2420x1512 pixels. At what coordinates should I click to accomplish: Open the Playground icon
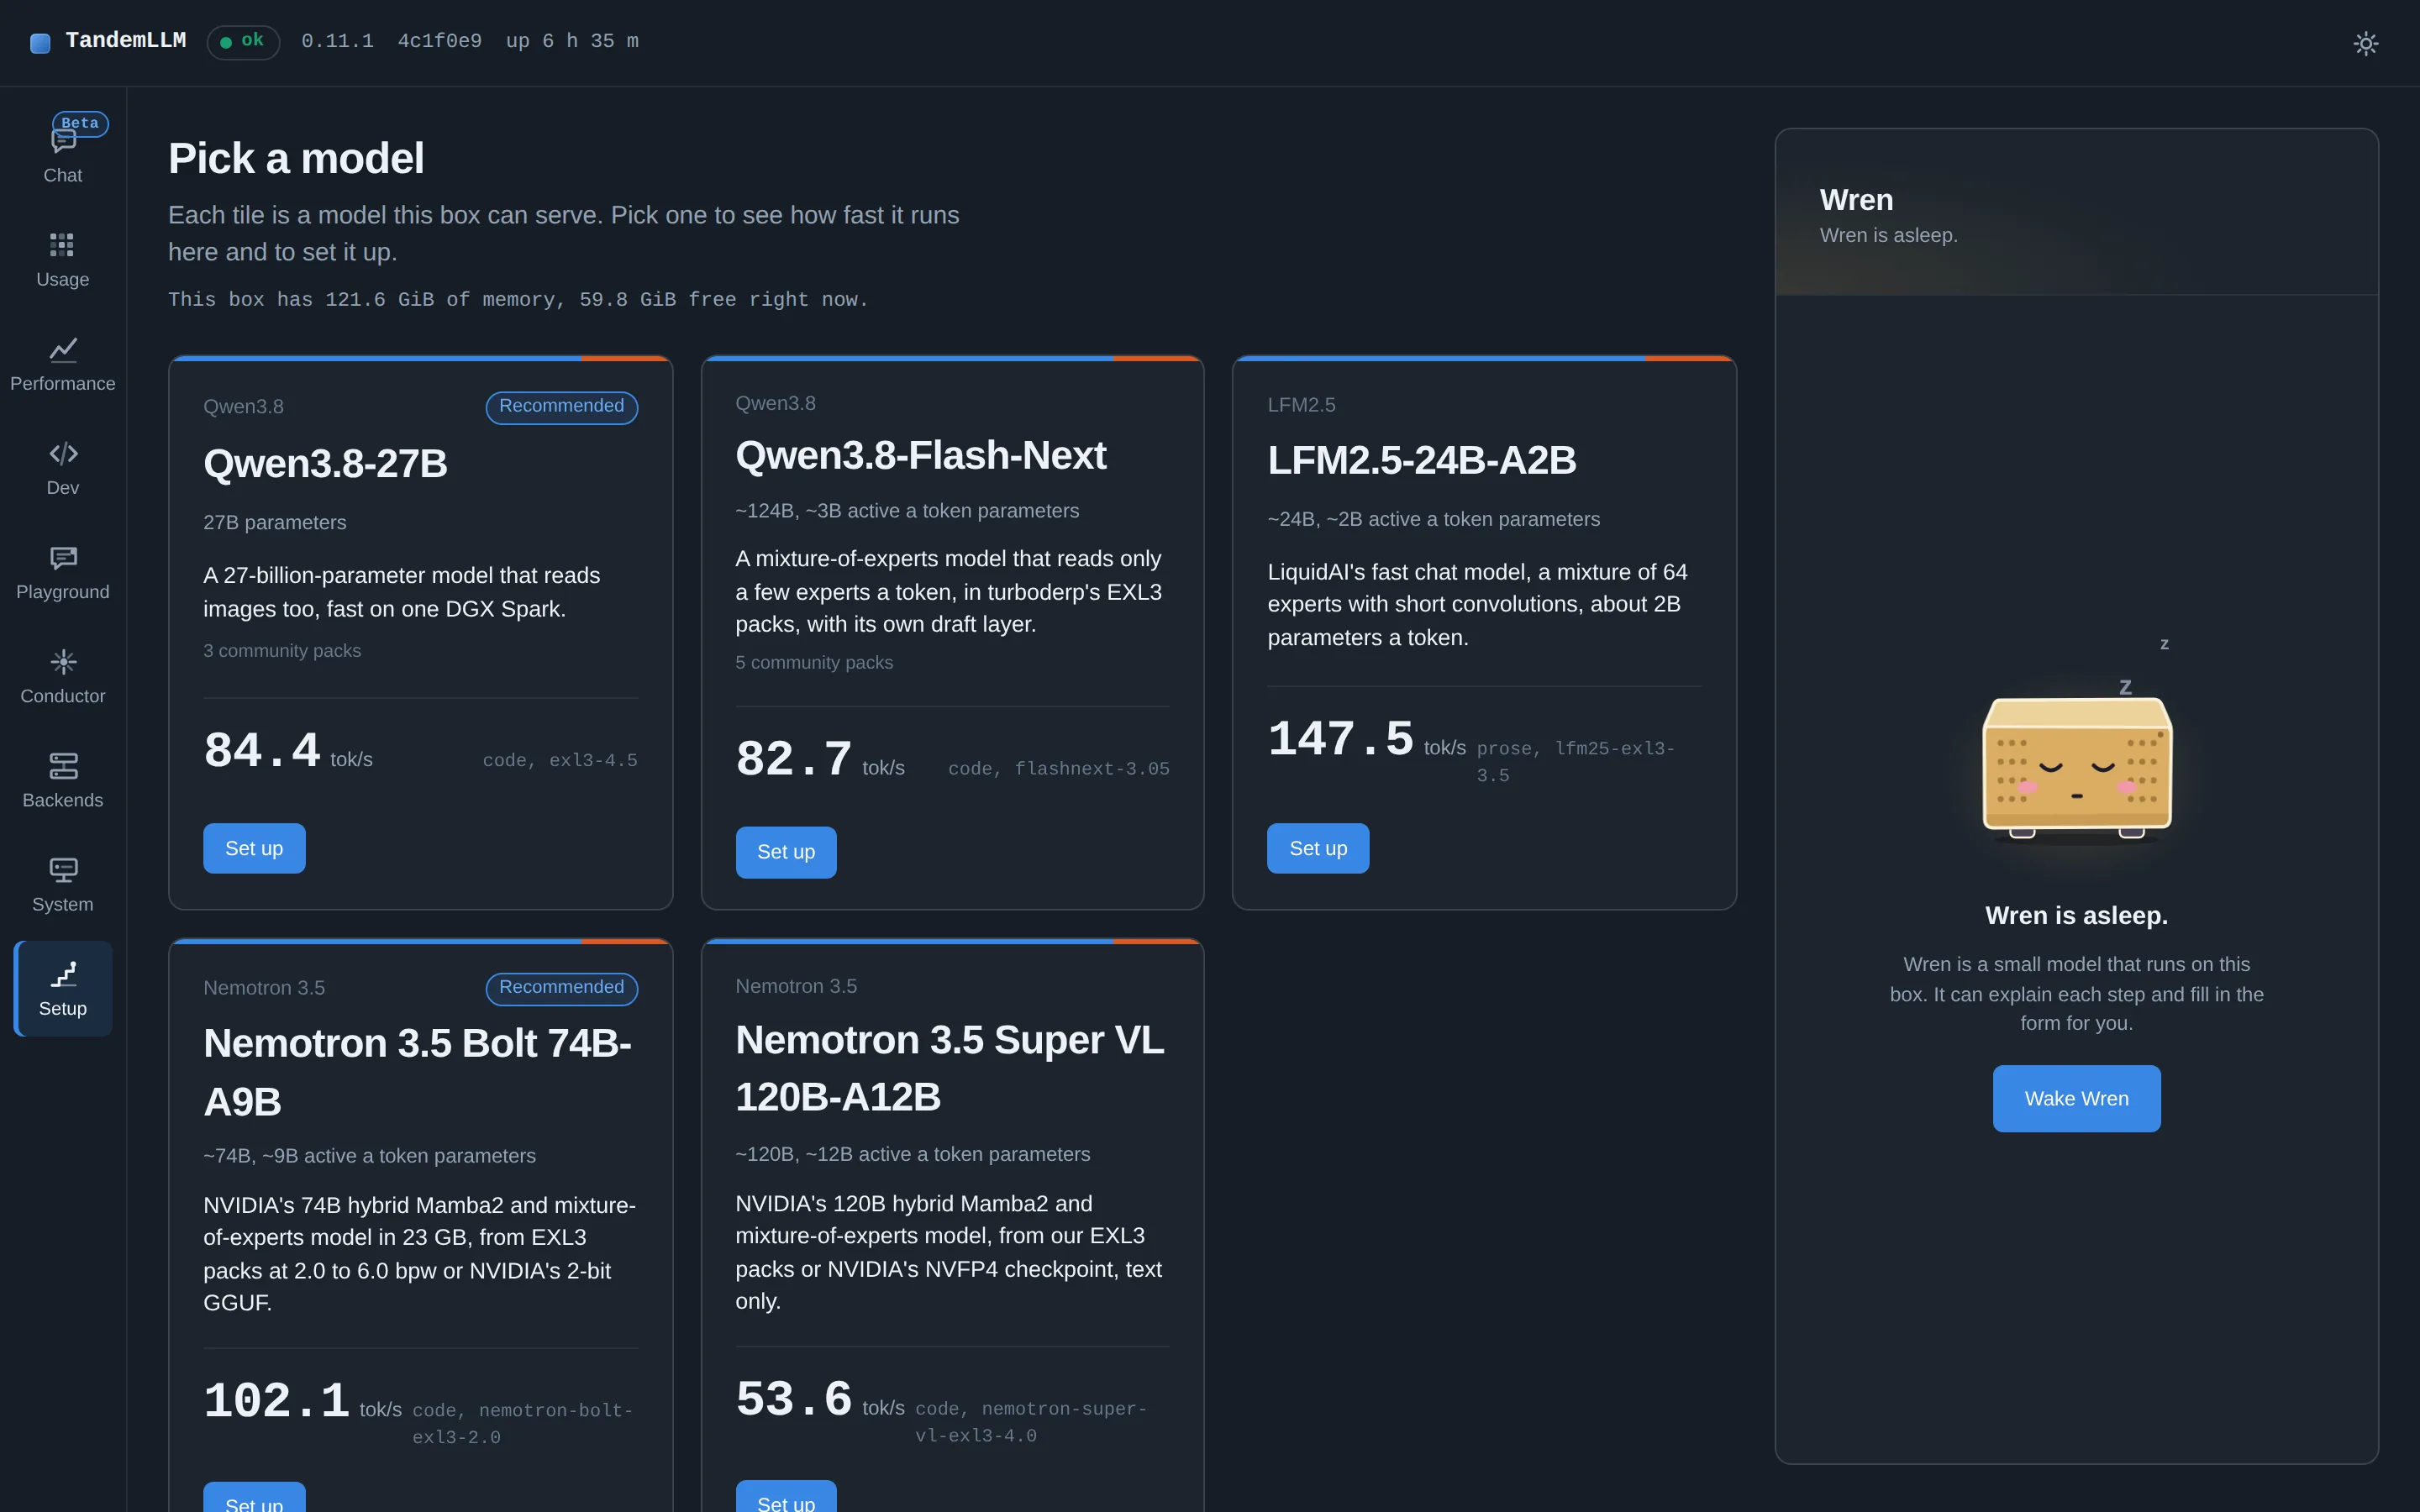63,557
